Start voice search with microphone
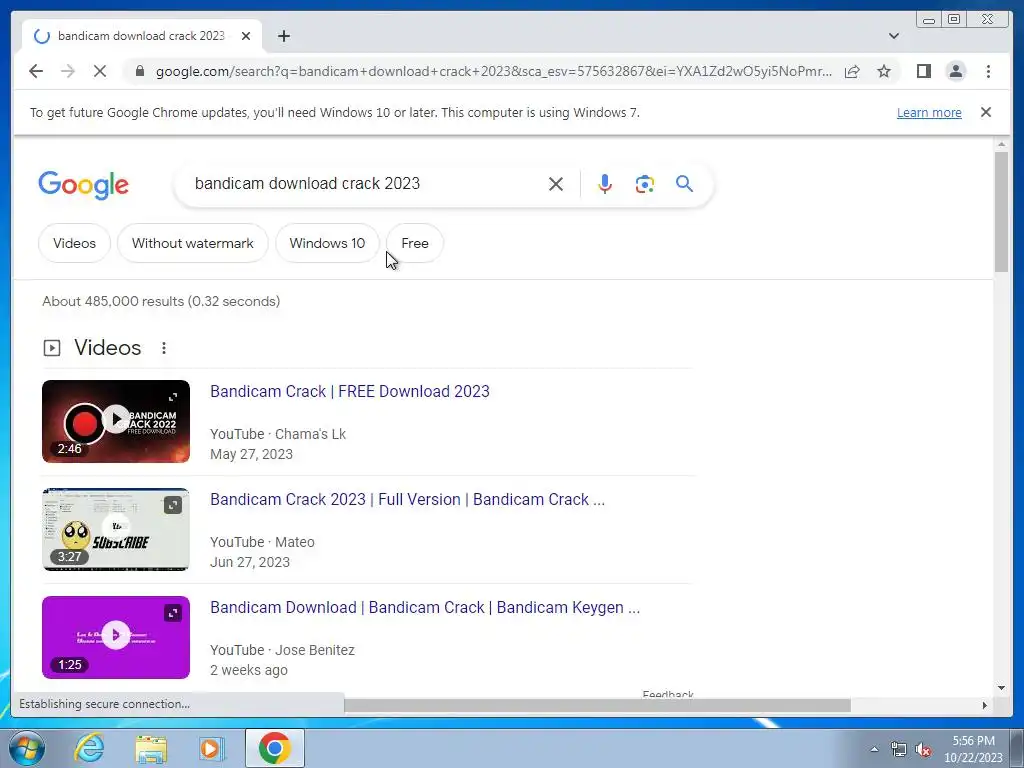 point(605,184)
